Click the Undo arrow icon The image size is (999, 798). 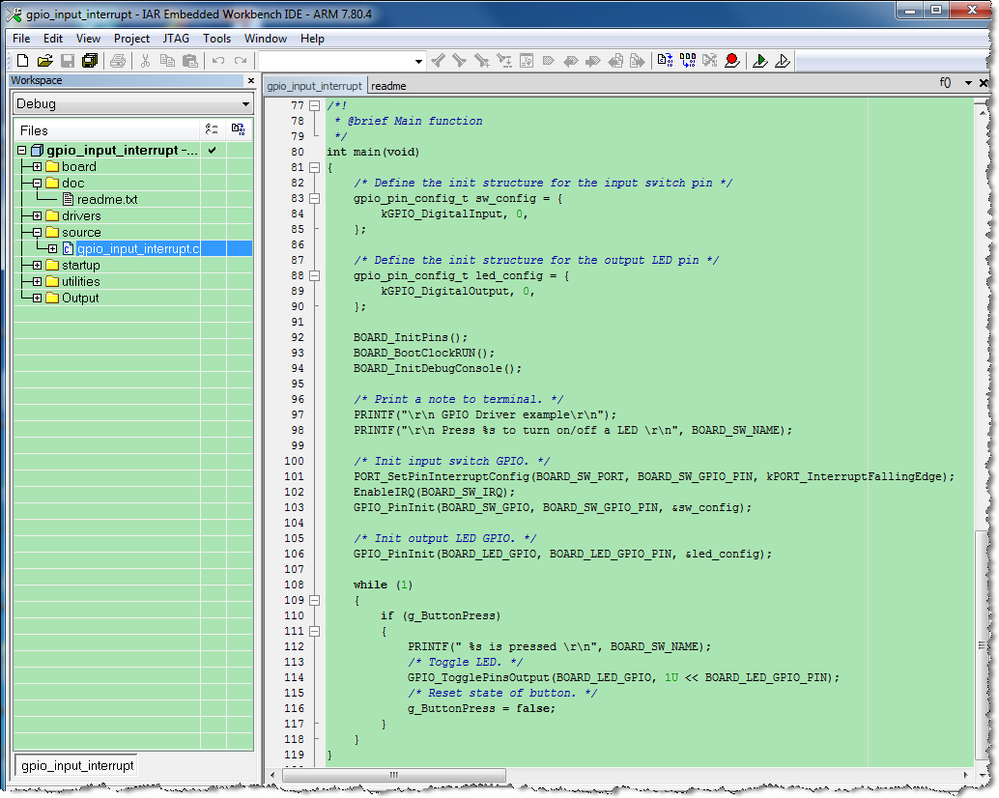(218, 61)
